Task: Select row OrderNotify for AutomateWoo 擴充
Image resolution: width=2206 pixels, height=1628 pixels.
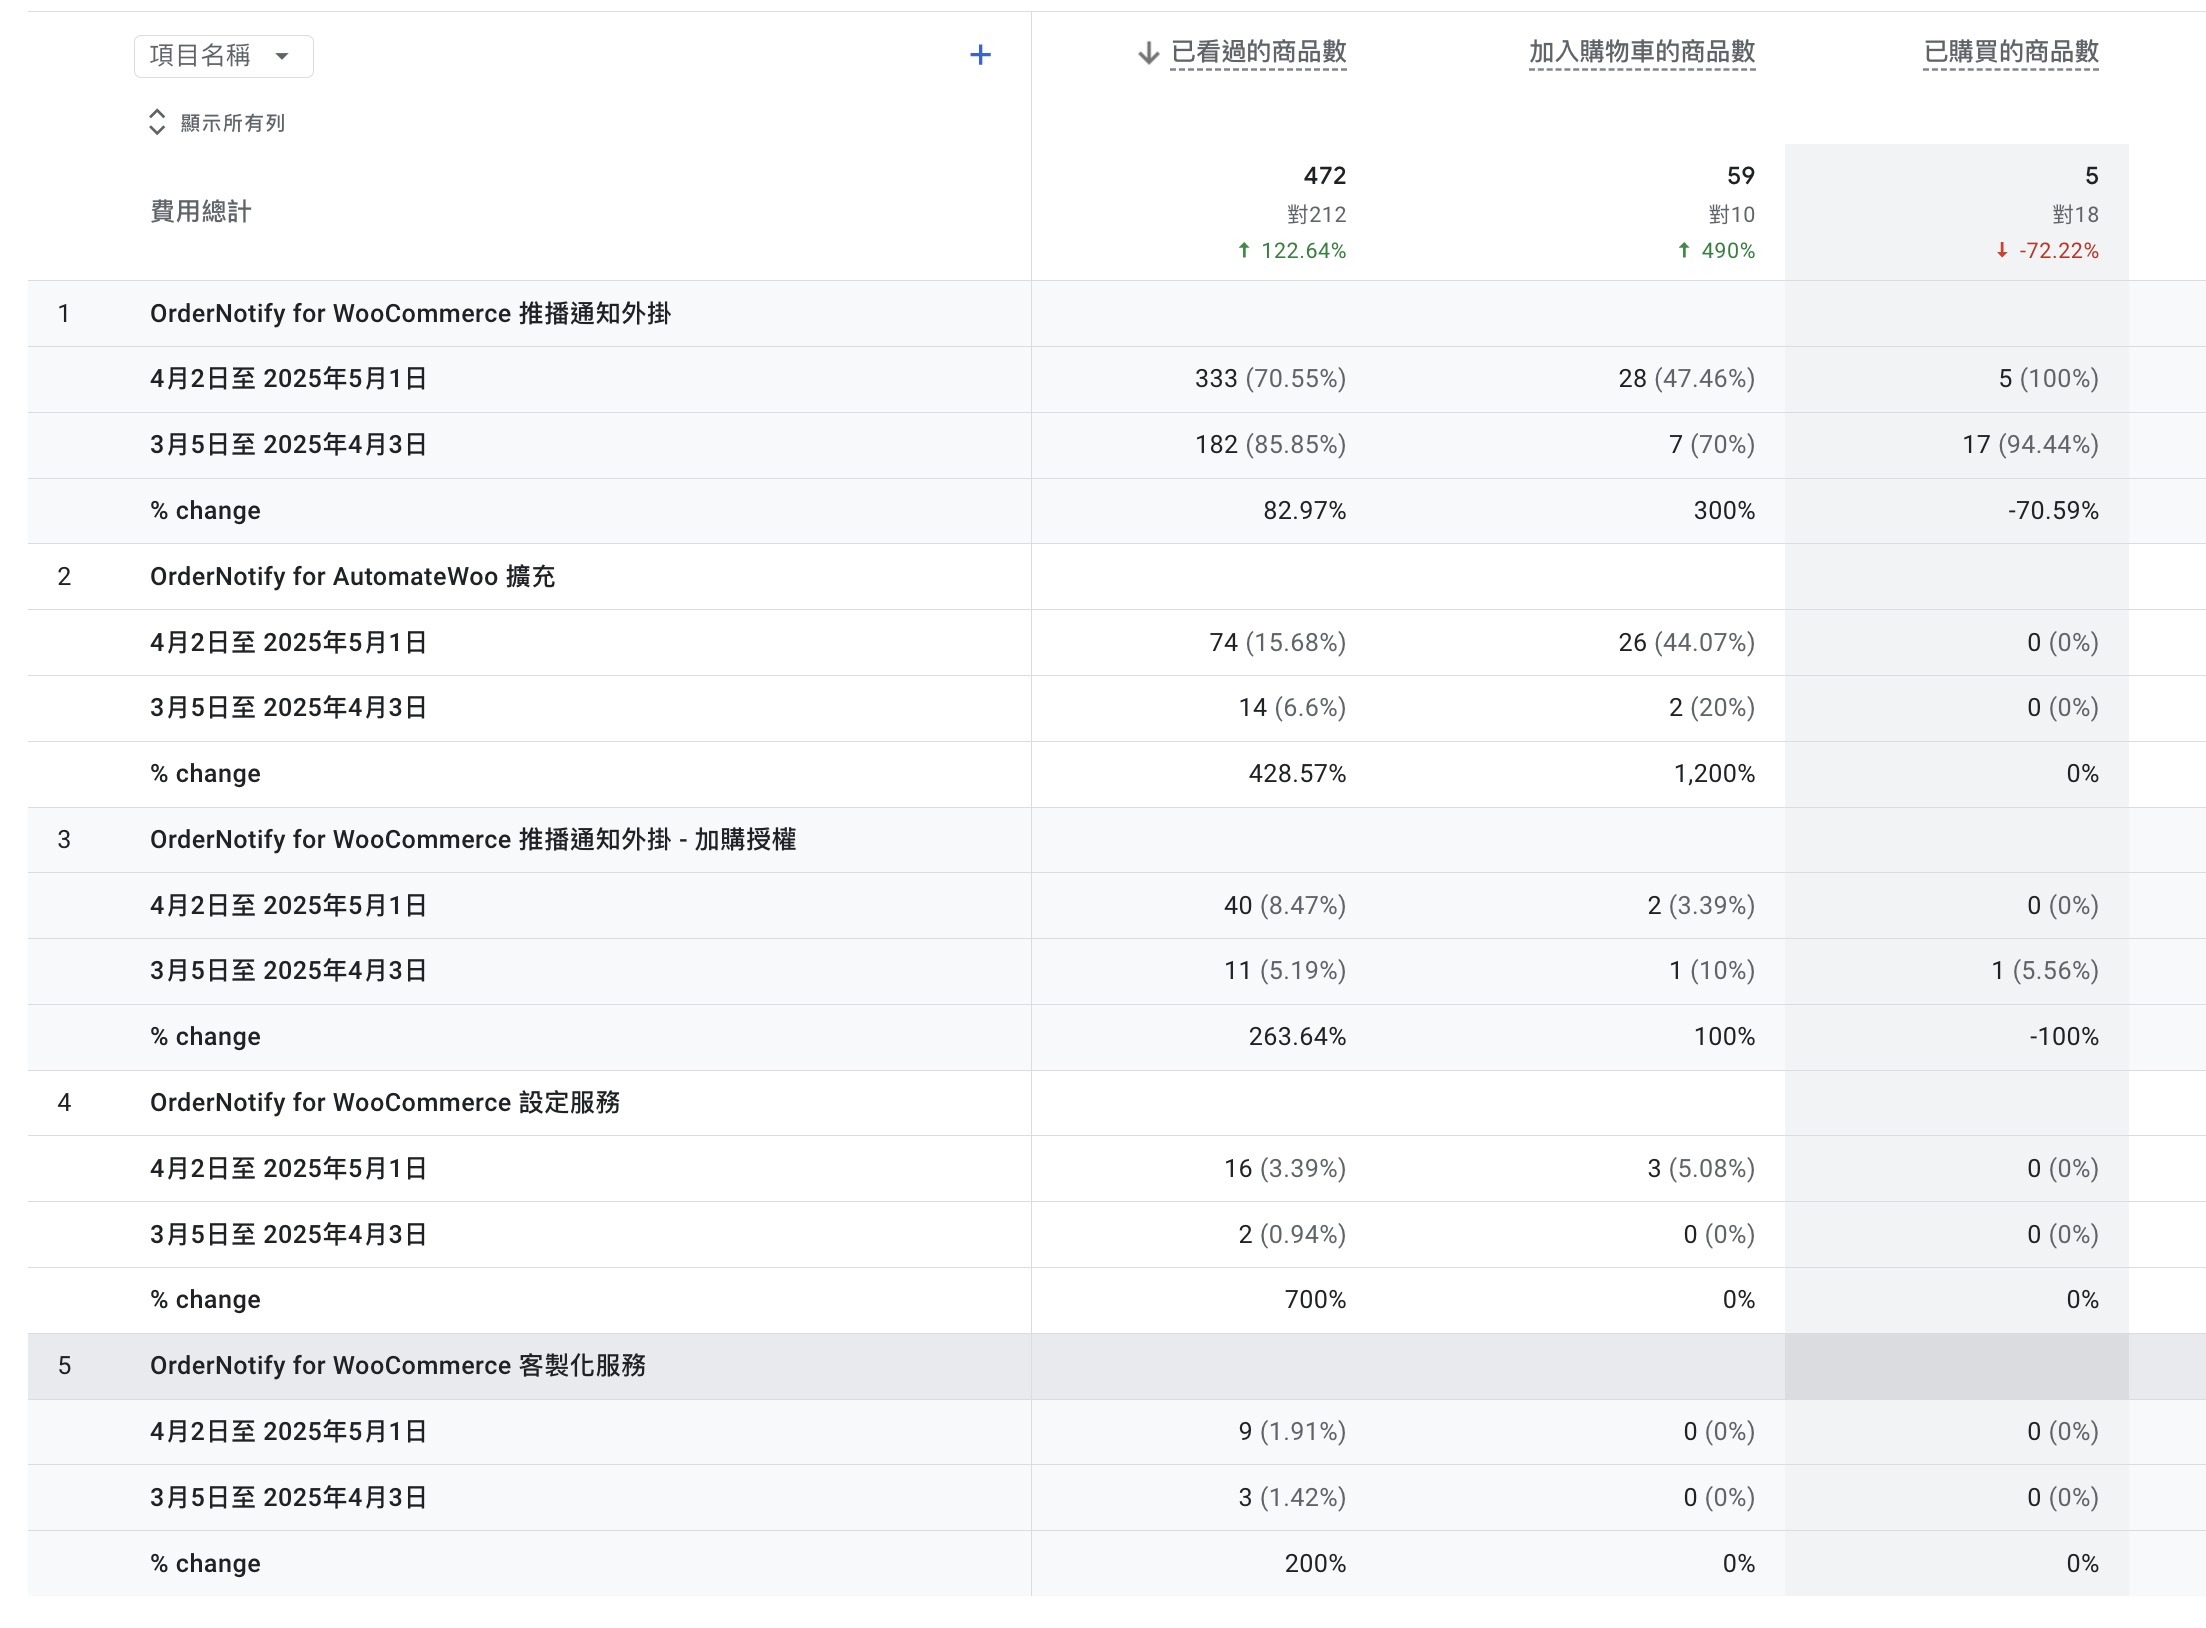Action: pos(352,577)
